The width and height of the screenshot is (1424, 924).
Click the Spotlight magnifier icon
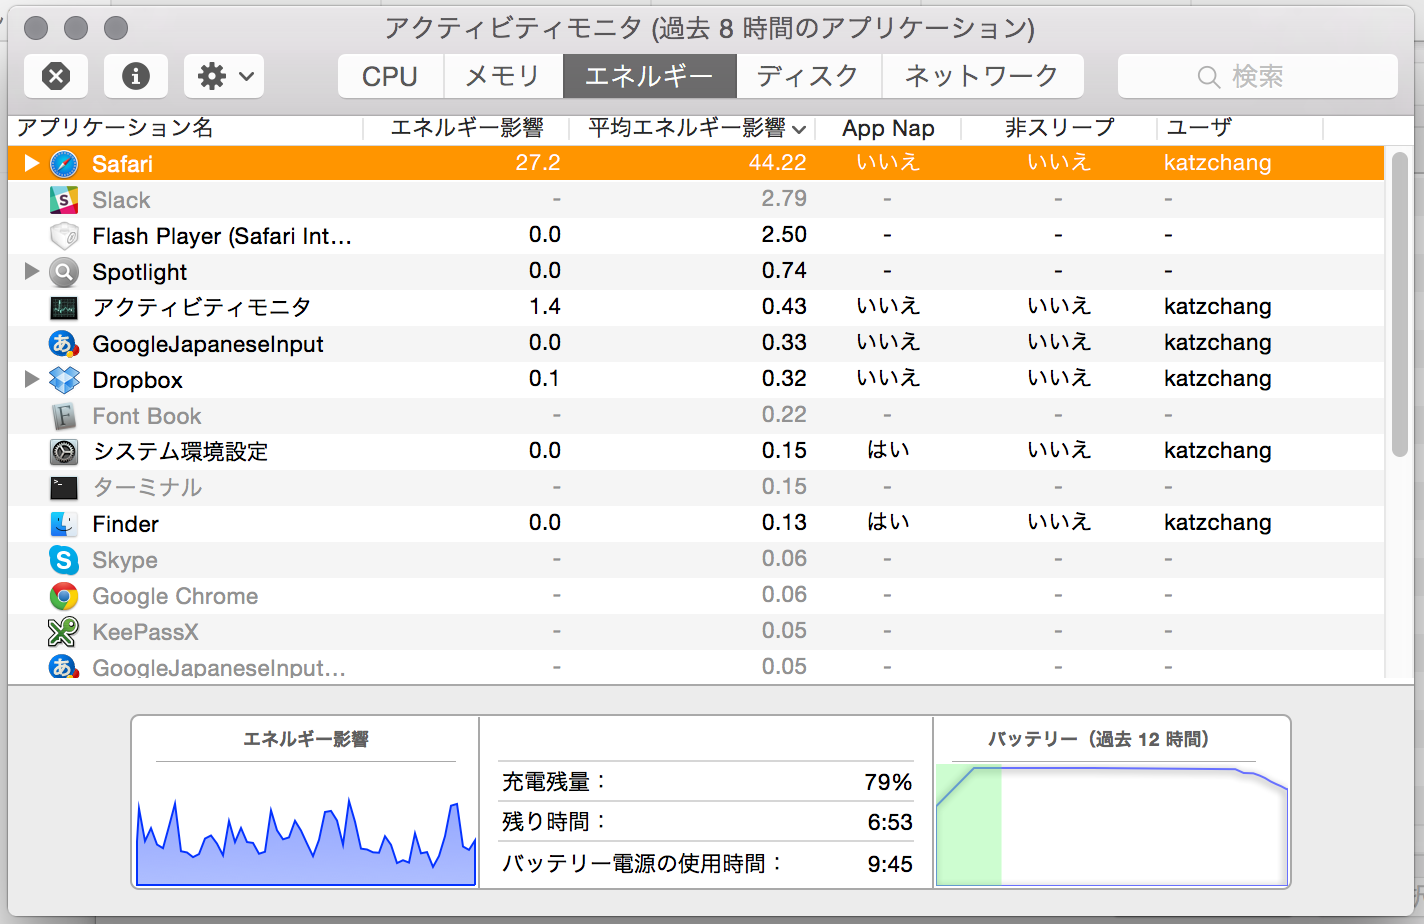point(64,272)
